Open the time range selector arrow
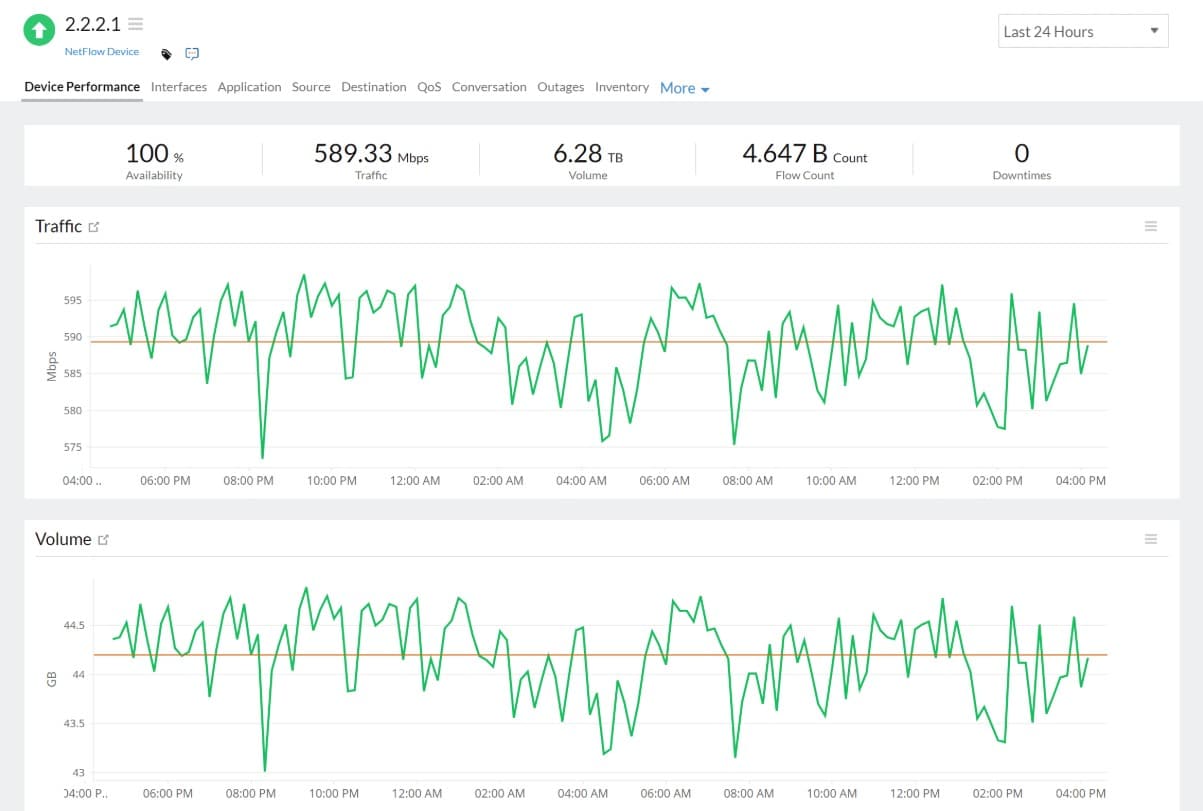 [1157, 31]
